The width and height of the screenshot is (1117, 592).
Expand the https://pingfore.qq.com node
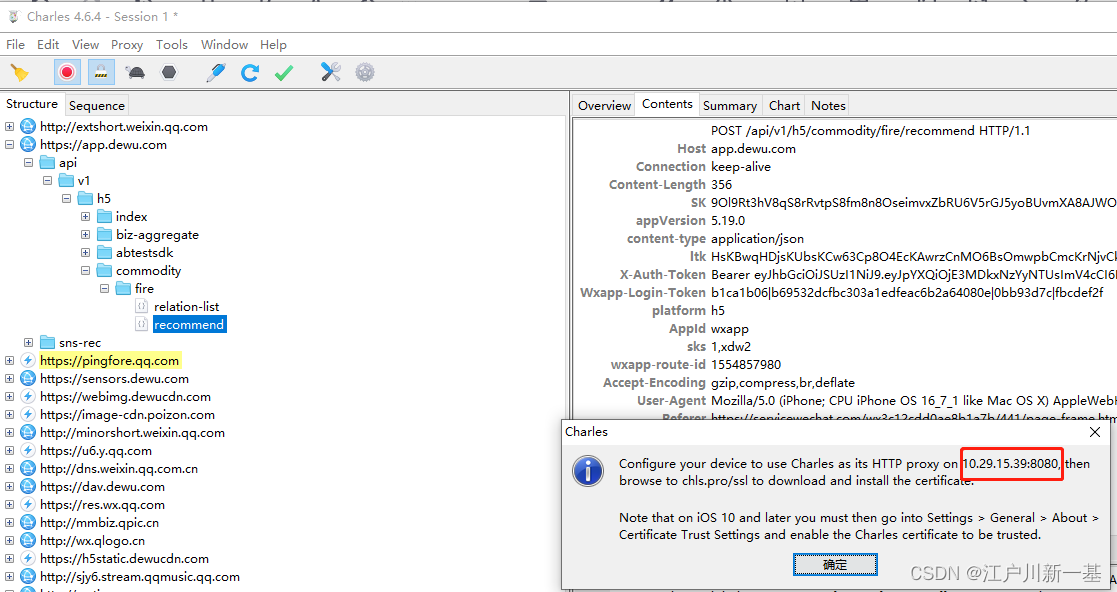pyautogui.click(x=9, y=360)
